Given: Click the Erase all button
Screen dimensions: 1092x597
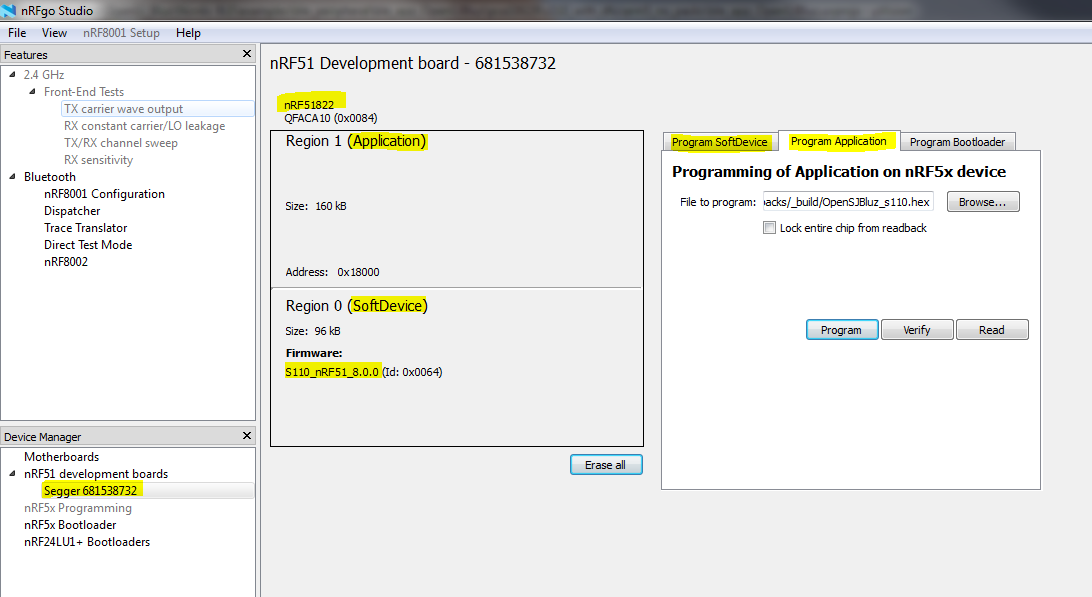Looking at the screenshot, I should tap(606, 465).
